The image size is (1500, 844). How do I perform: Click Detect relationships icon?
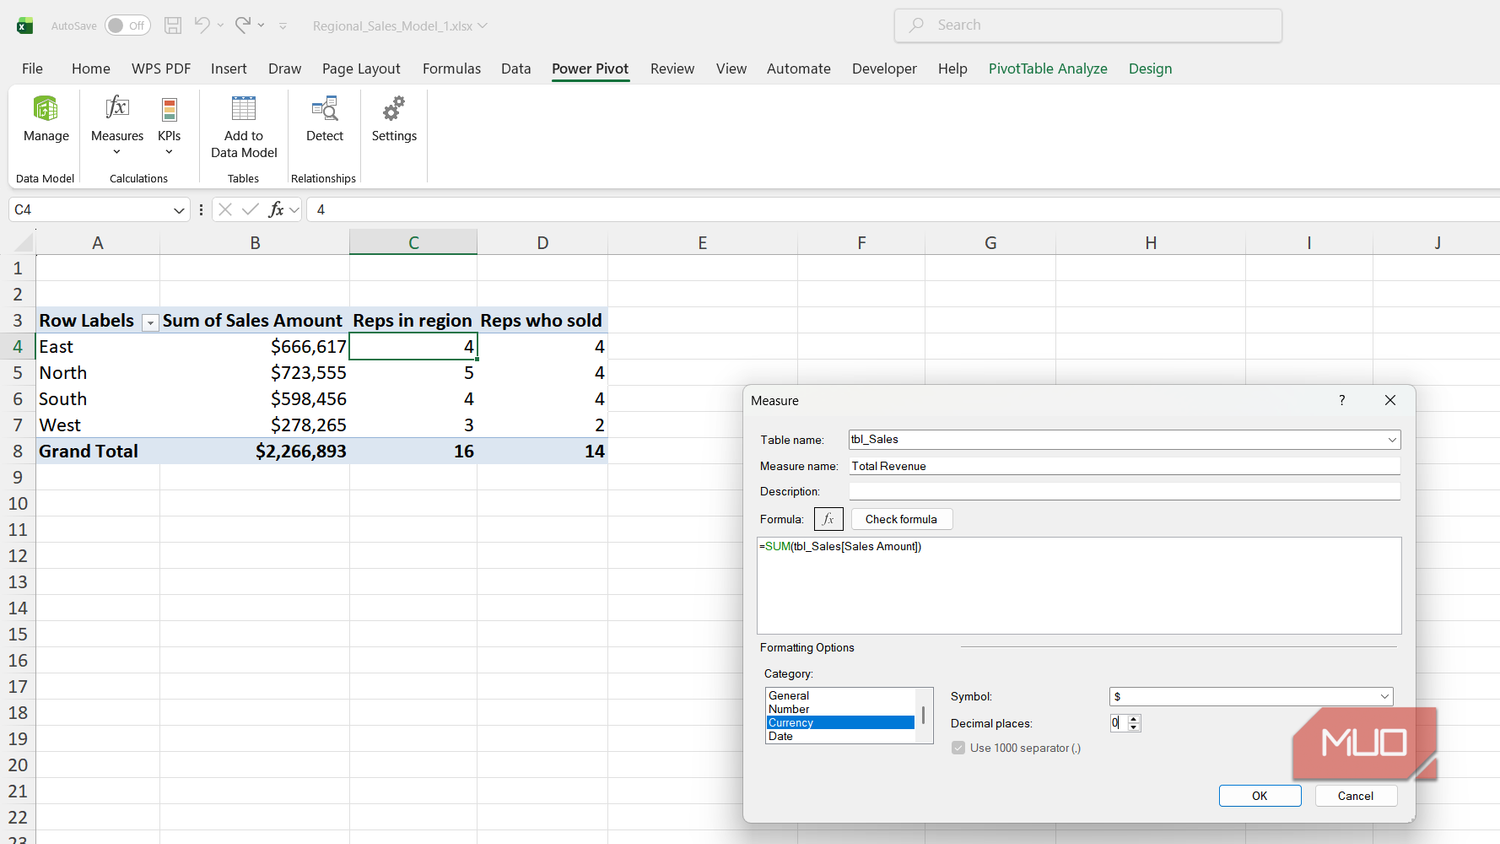(x=324, y=108)
